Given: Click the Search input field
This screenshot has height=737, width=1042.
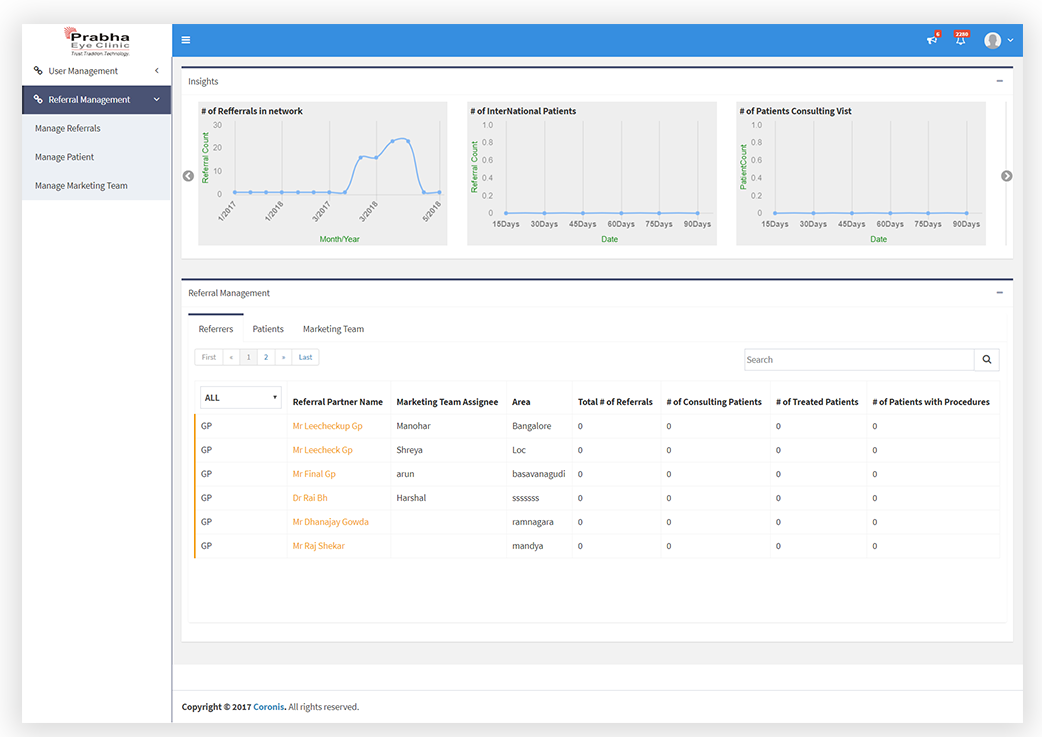Looking at the screenshot, I should click(x=859, y=360).
